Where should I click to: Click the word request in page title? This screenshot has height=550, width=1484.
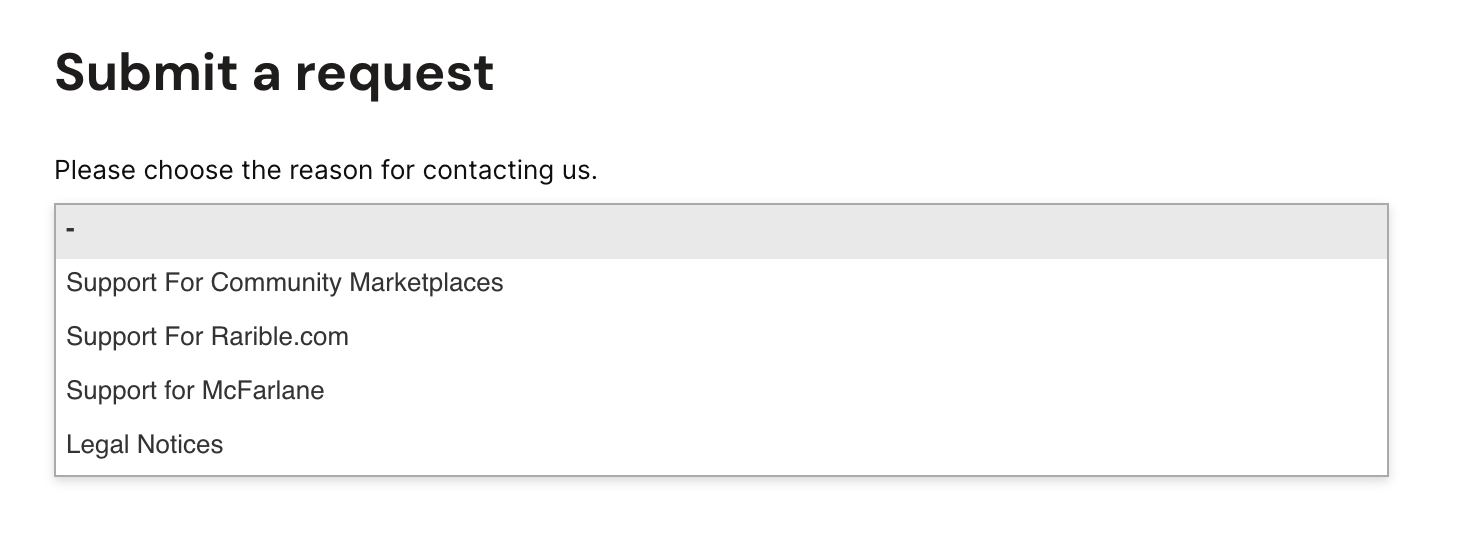tap(394, 73)
